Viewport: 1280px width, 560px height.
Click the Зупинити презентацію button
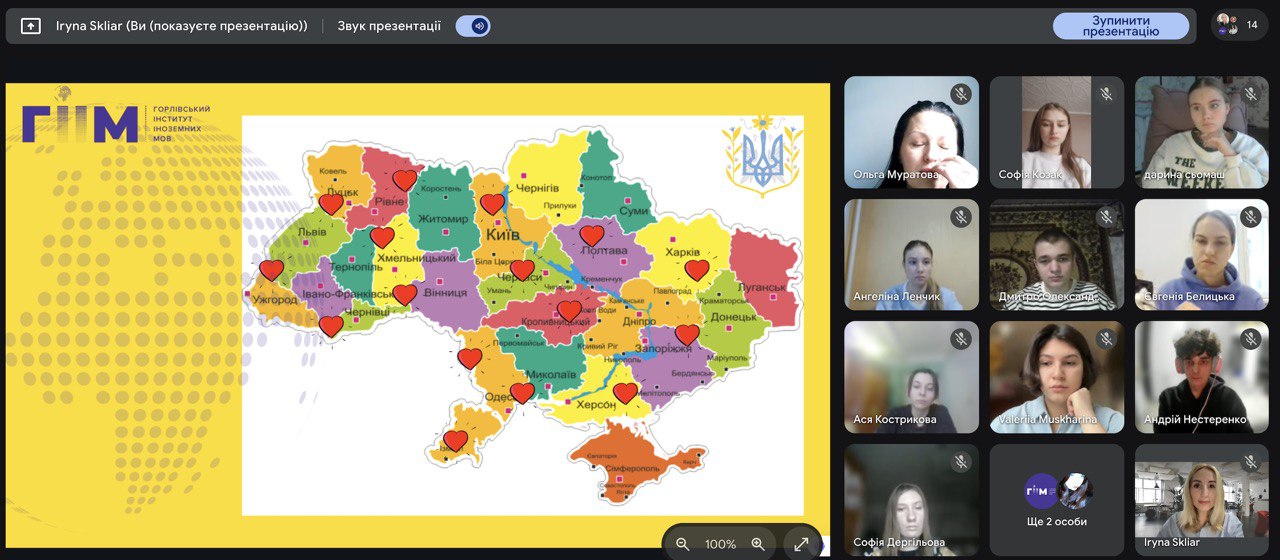click(x=1120, y=26)
